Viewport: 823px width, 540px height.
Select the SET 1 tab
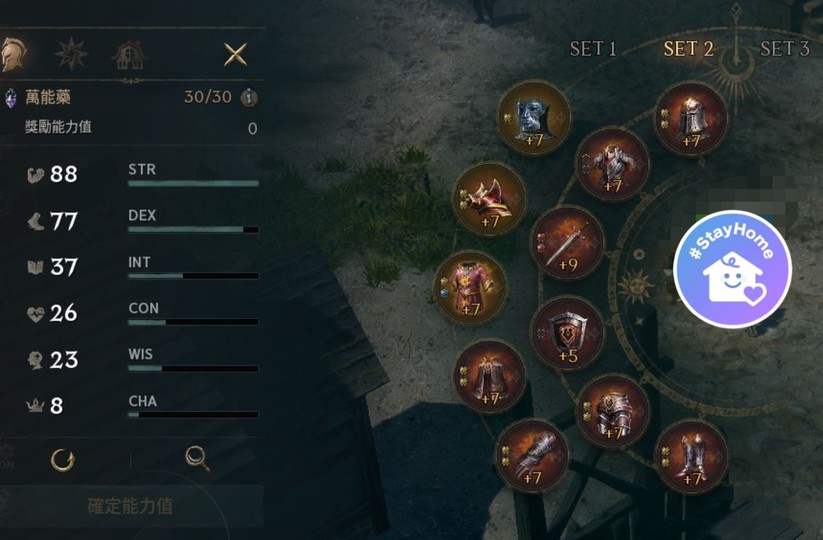(x=593, y=49)
